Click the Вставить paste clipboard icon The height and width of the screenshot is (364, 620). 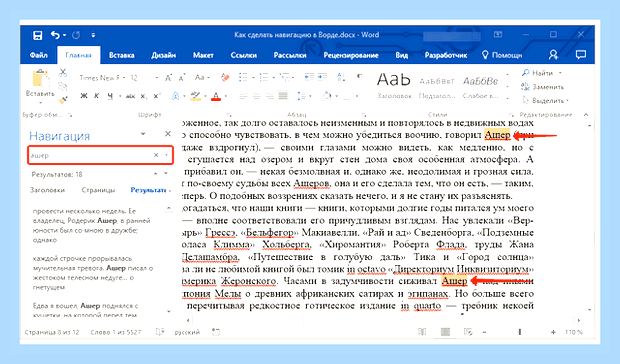(40, 78)
